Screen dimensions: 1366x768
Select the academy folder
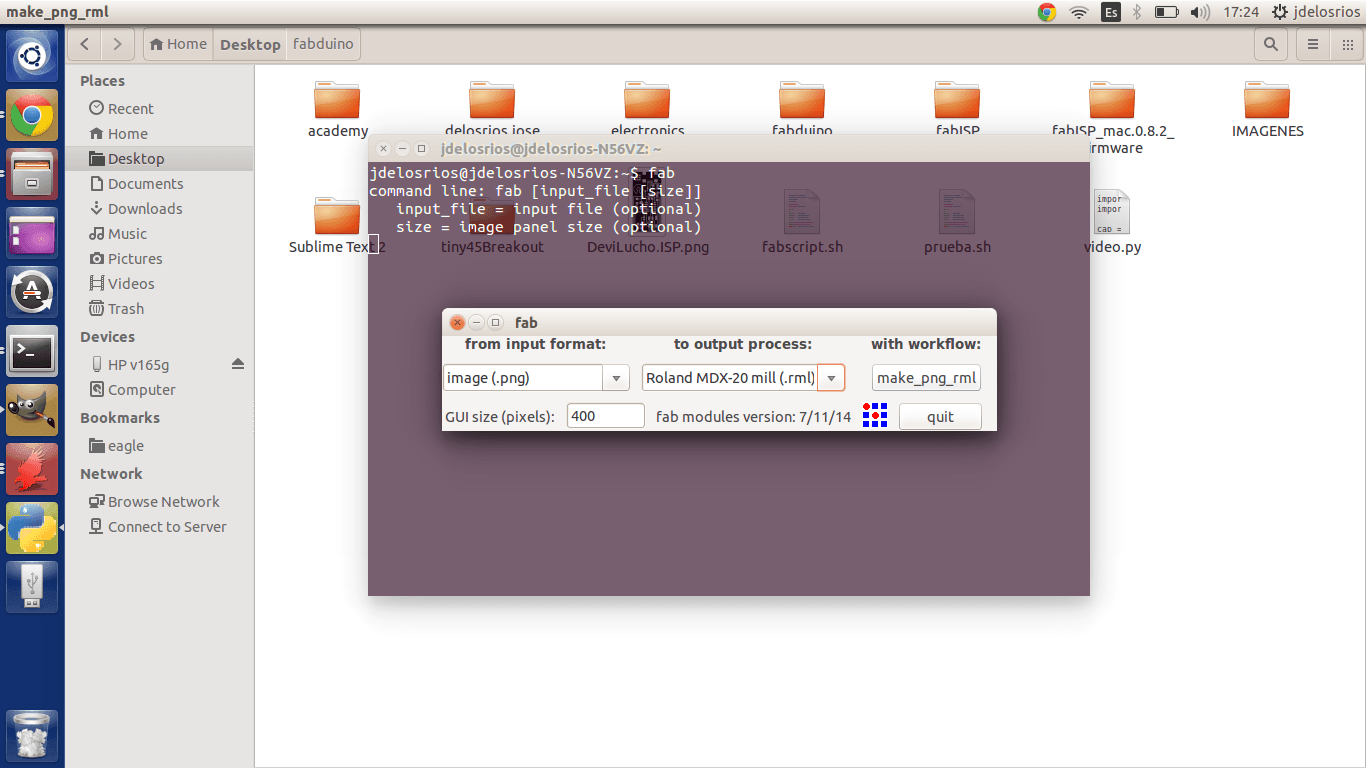click(337, 108)
